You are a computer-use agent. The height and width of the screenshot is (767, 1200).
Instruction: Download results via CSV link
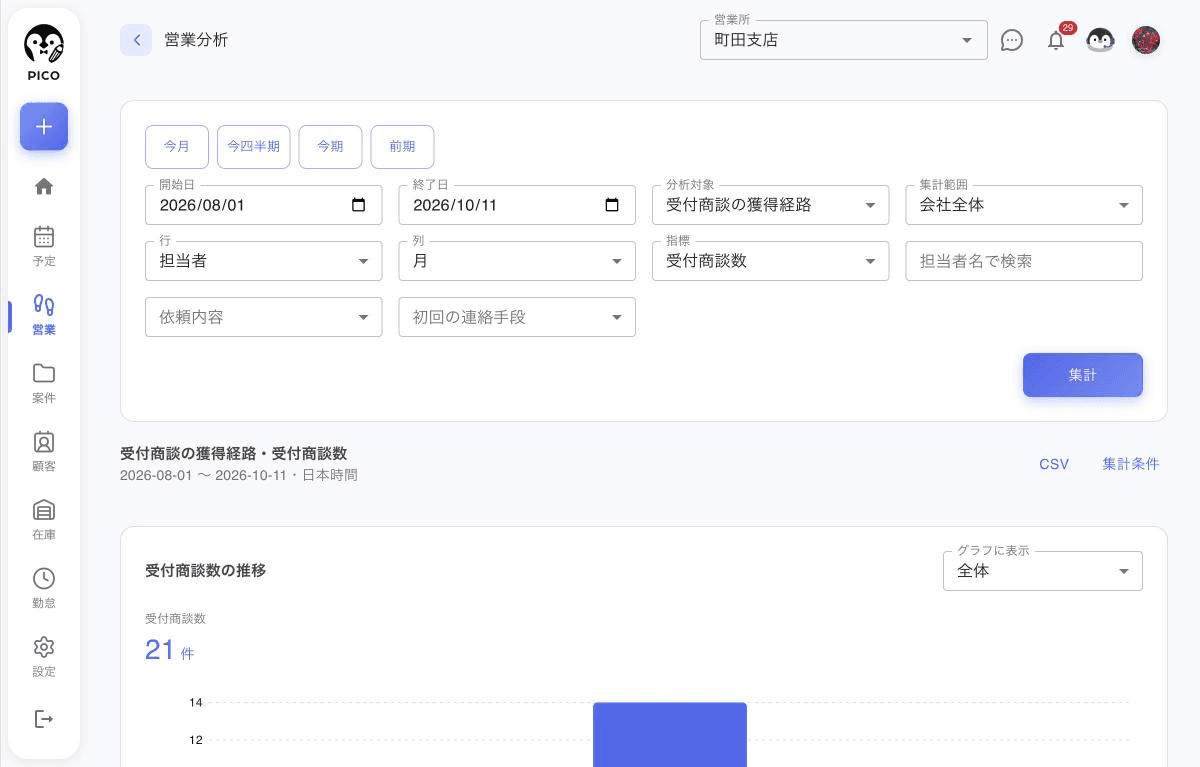click(1054, 464)
